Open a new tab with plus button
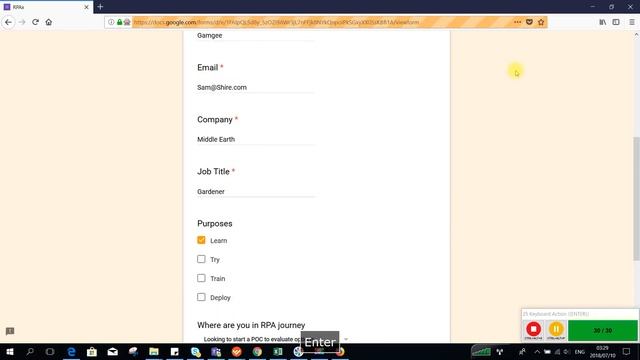 point(100,7)
